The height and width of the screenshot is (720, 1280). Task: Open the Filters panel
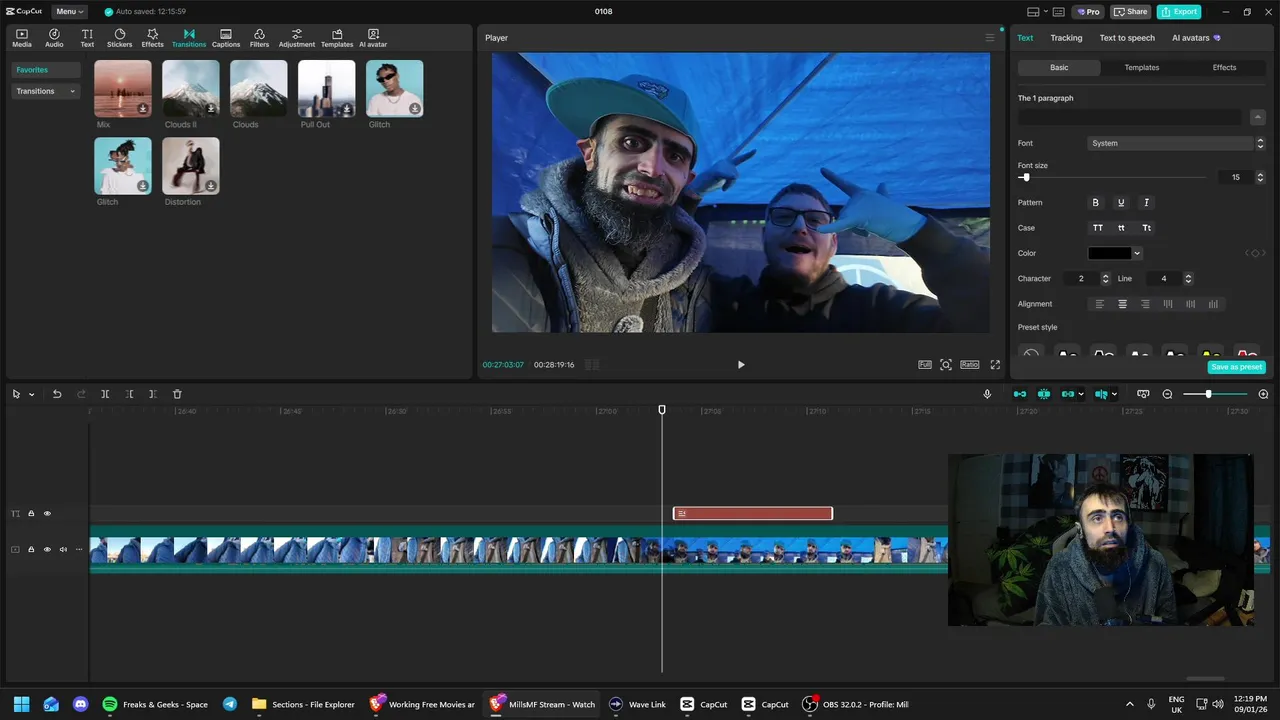259,38
